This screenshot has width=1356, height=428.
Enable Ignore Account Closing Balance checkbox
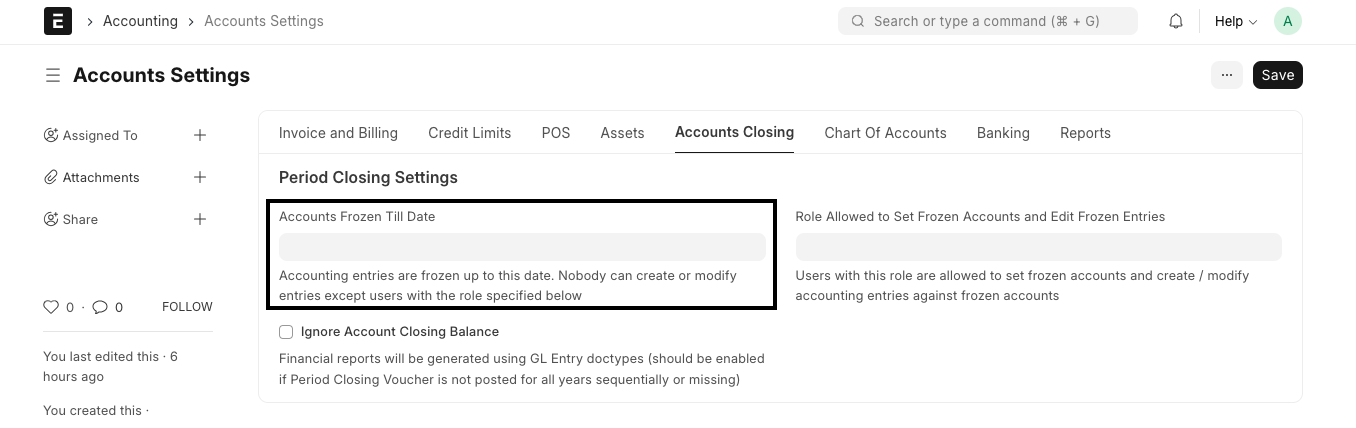[286, 332]
